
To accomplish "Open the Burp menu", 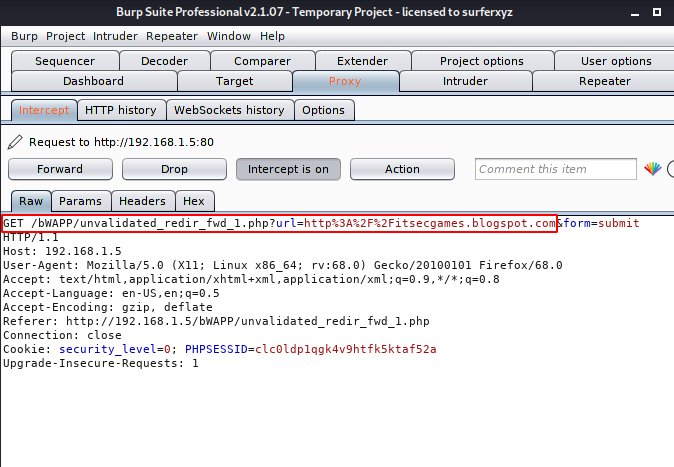I will 25,36.
